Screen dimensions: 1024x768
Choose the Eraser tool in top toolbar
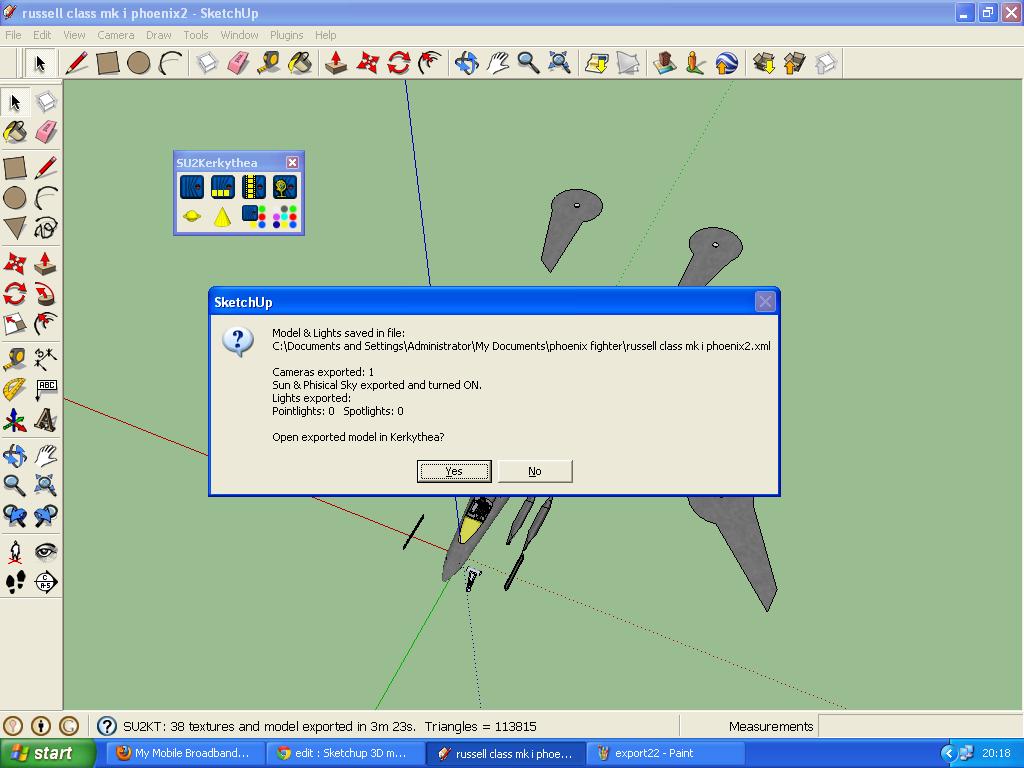click(238, 63)
